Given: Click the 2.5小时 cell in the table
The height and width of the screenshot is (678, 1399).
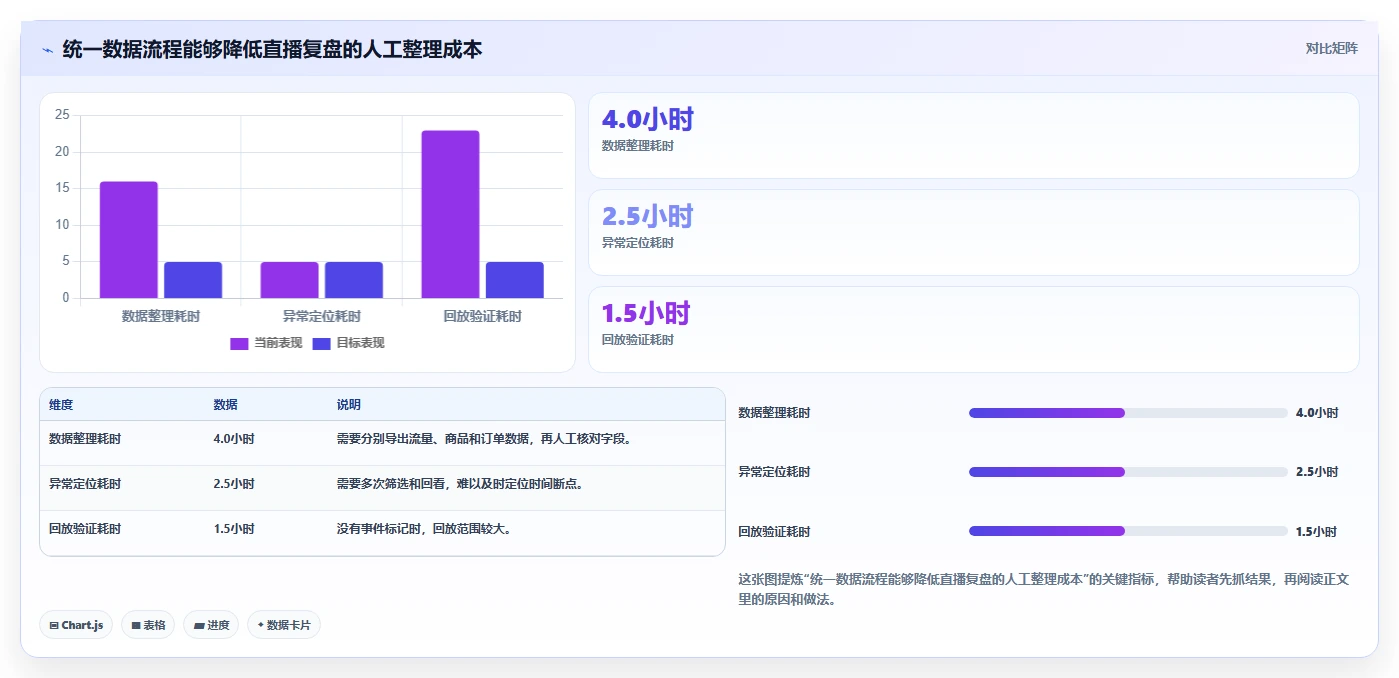Looking at the screenshot, I should tap(234, 483).
